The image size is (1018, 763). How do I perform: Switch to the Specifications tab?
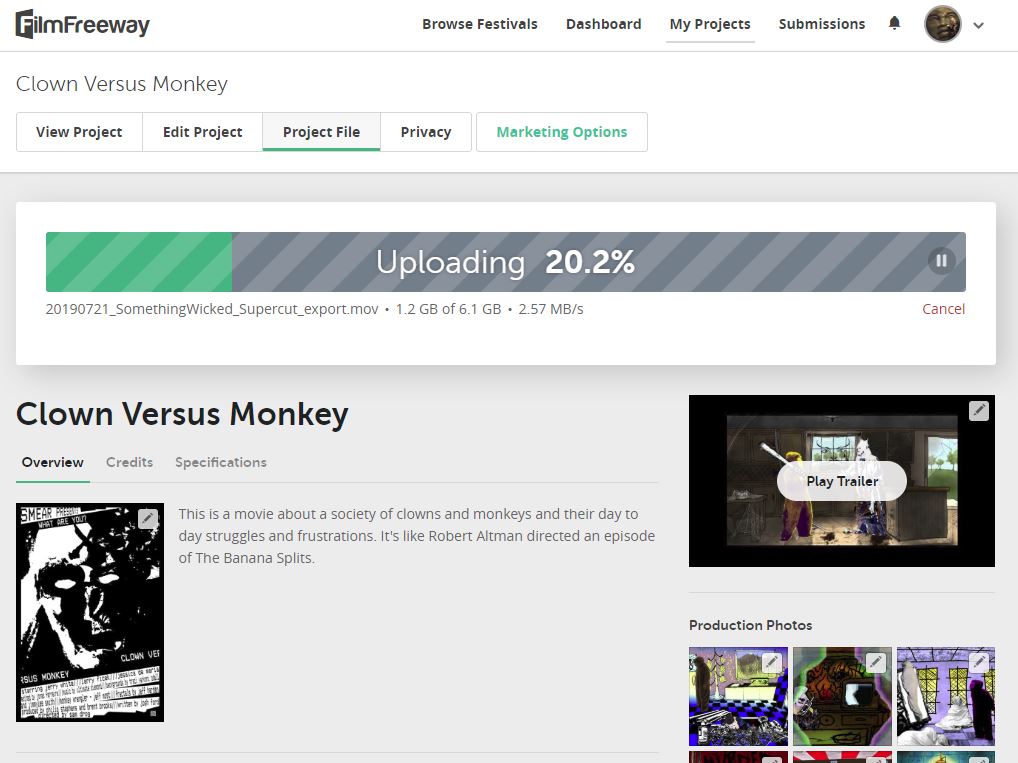pyautogui.click(x=221, y=462)
